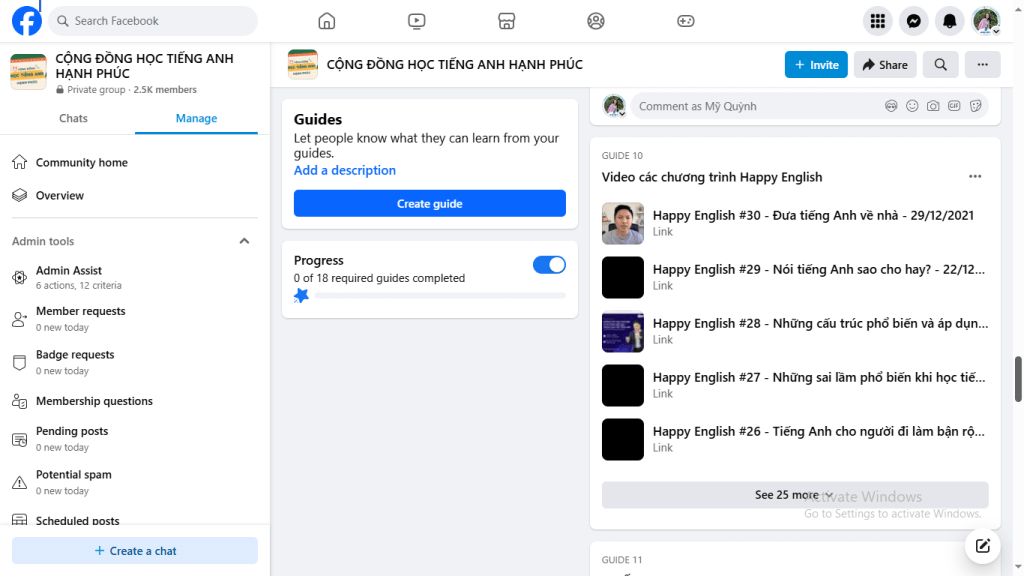Attach a photo to the comment
The height and width of the screenshot is (576, 1024).
point(934,105)
